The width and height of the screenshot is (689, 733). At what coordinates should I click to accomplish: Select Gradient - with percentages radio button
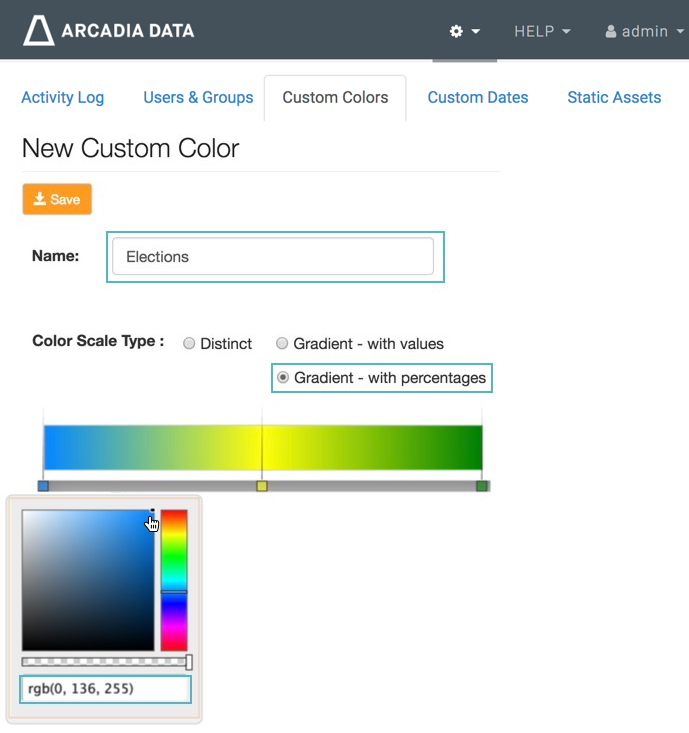(x=283, y=378)
